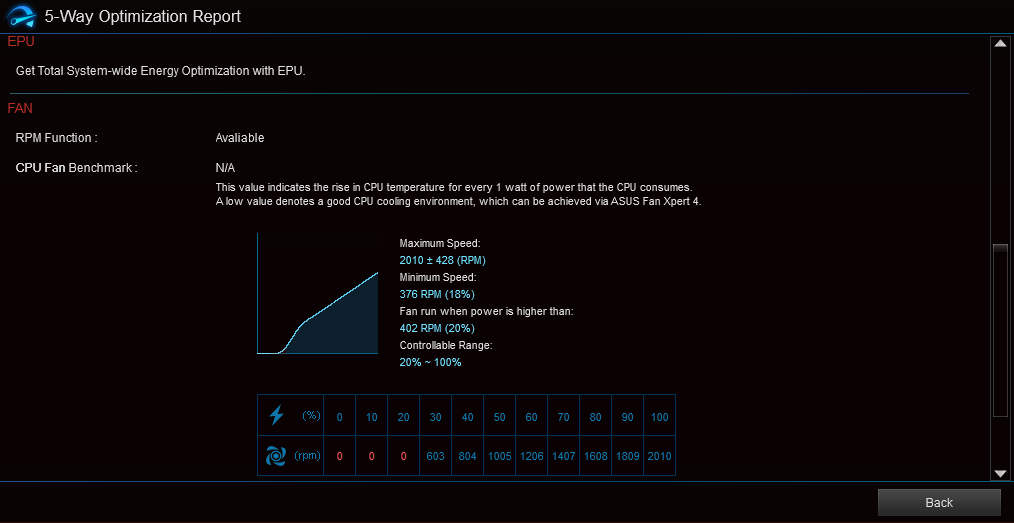The width and height of the screenshot is (1014, 523).
Task: Click the 1206 rpm table cell
Action: (532, 456)
